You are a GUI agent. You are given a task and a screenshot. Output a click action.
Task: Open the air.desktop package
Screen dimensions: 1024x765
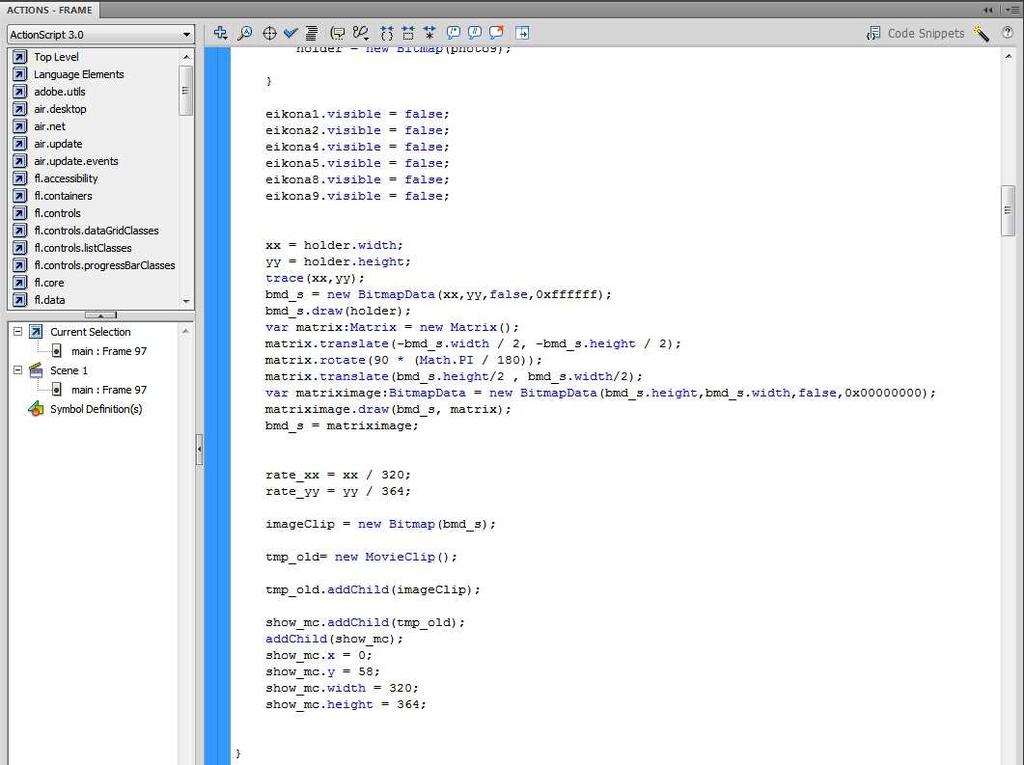(x=60, y=109)
